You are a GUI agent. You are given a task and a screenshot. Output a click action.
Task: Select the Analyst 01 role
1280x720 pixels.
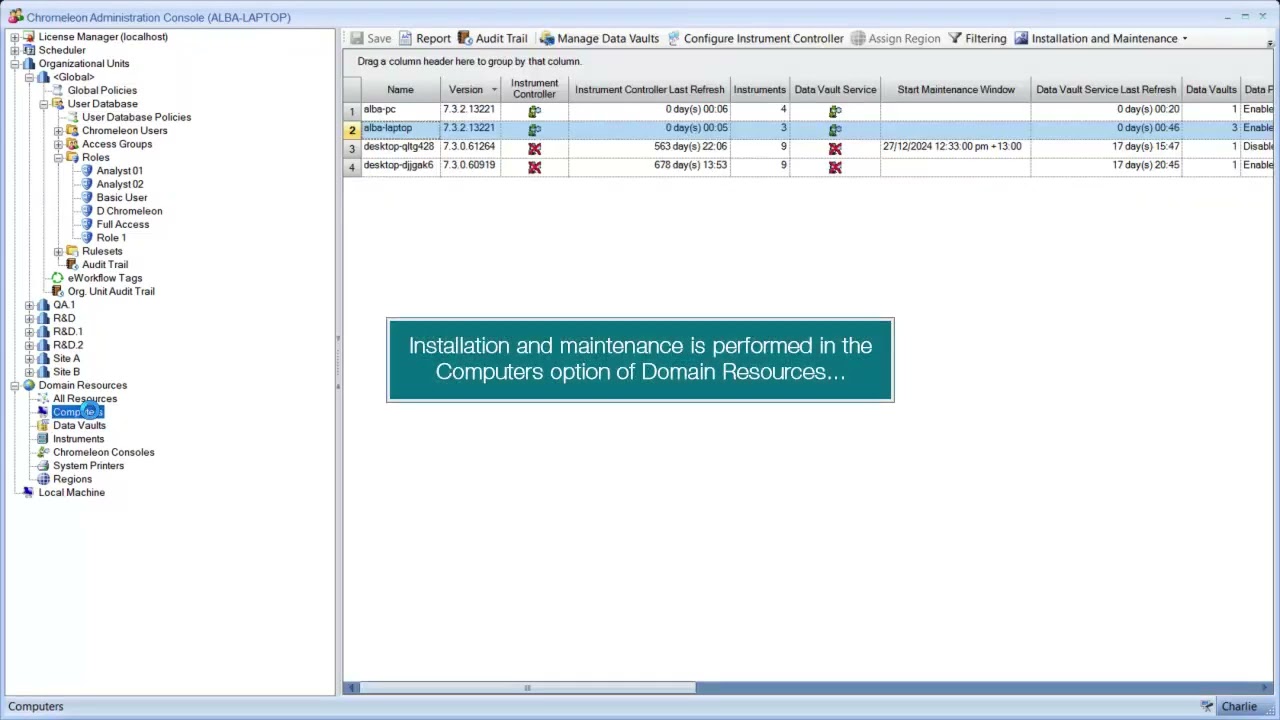119,171
